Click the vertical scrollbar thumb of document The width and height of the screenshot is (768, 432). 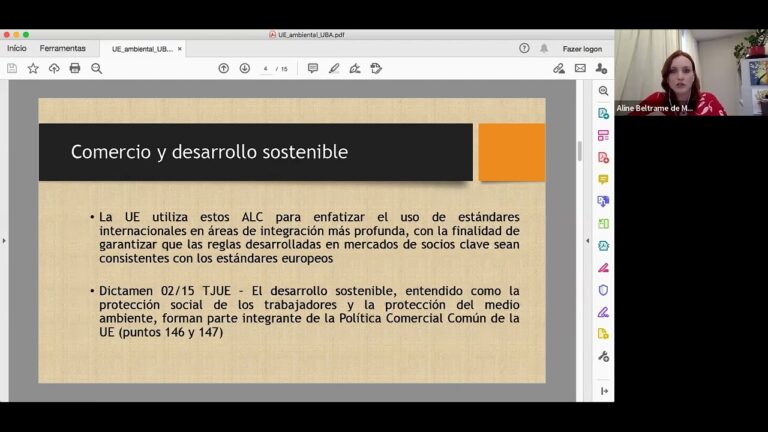pos(580,151)
